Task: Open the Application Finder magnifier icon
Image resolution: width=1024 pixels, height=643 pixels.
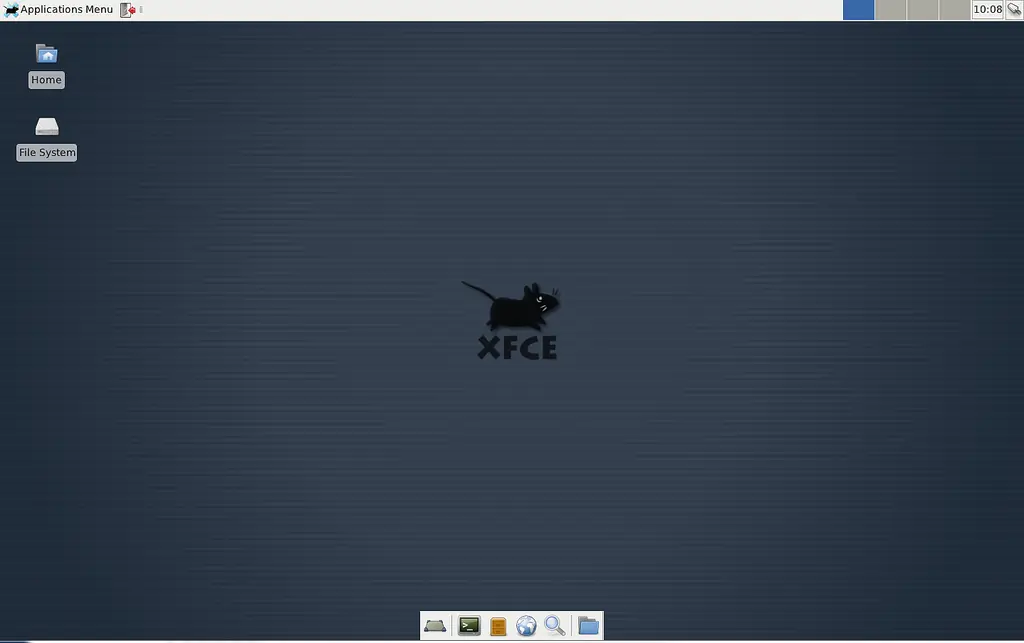Action: click(555, 626)
